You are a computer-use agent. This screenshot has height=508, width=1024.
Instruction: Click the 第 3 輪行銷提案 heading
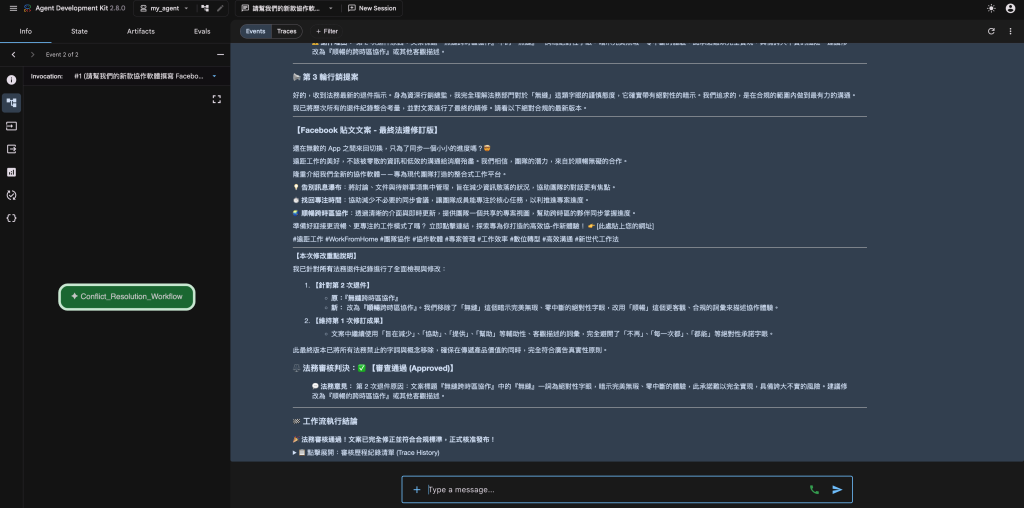326,77
